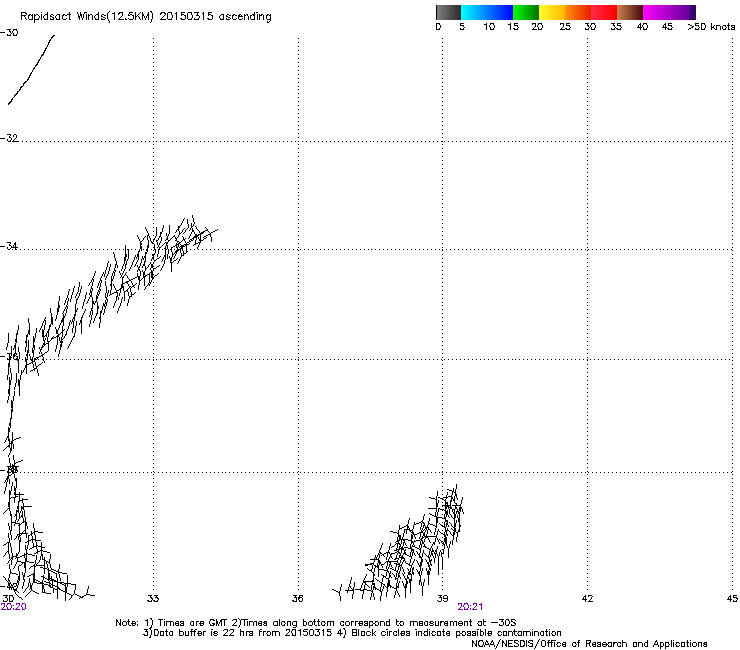Screen dimensions: 740x650
Task: Click the yellow 20-25 knots color band
Action: [552, 12]
